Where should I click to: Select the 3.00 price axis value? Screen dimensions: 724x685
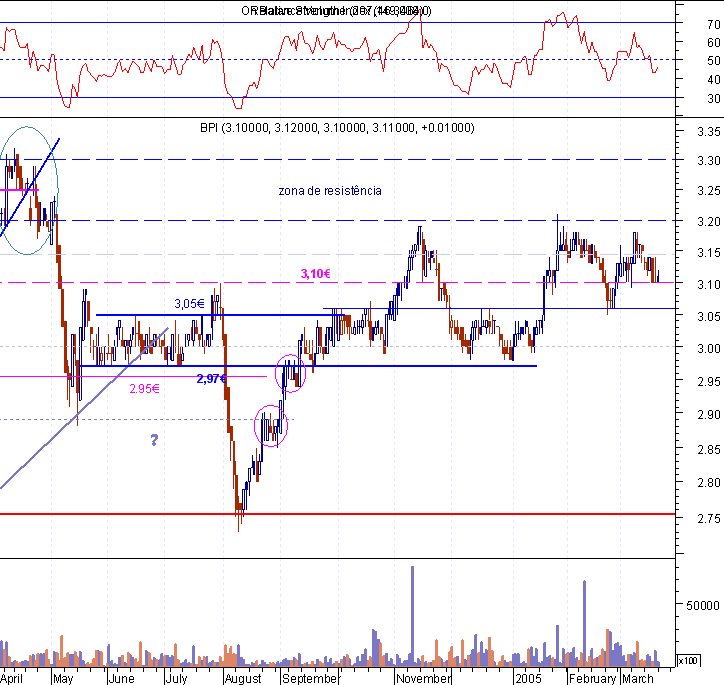[709, 349]
